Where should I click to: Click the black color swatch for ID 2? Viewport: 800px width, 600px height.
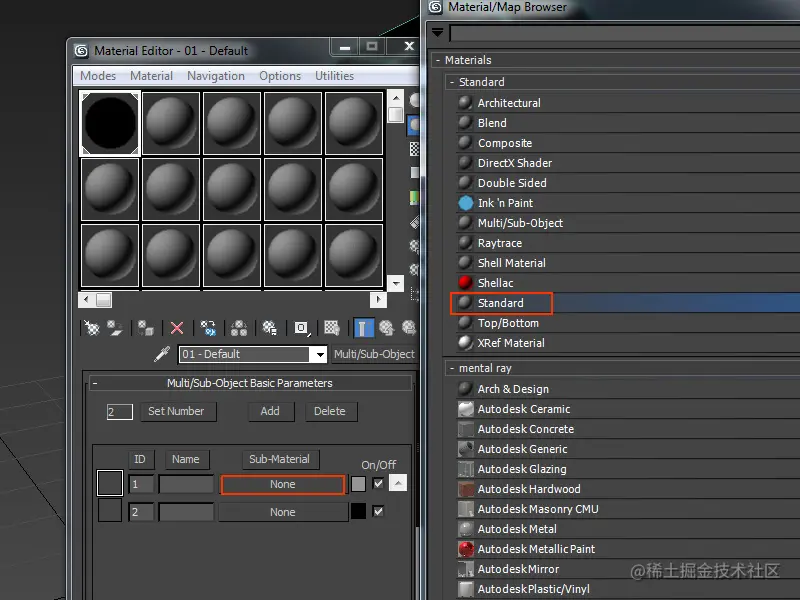358,511
